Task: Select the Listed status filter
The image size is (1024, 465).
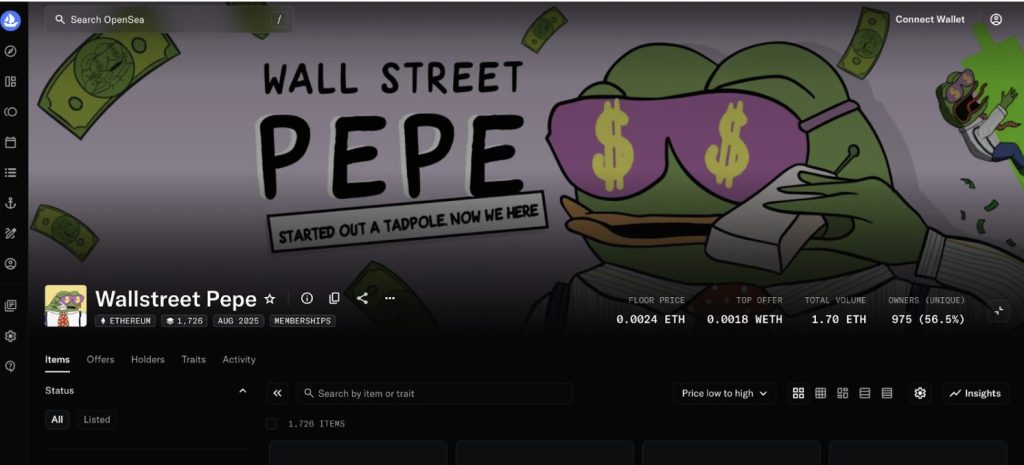Action: pos(97,419)
